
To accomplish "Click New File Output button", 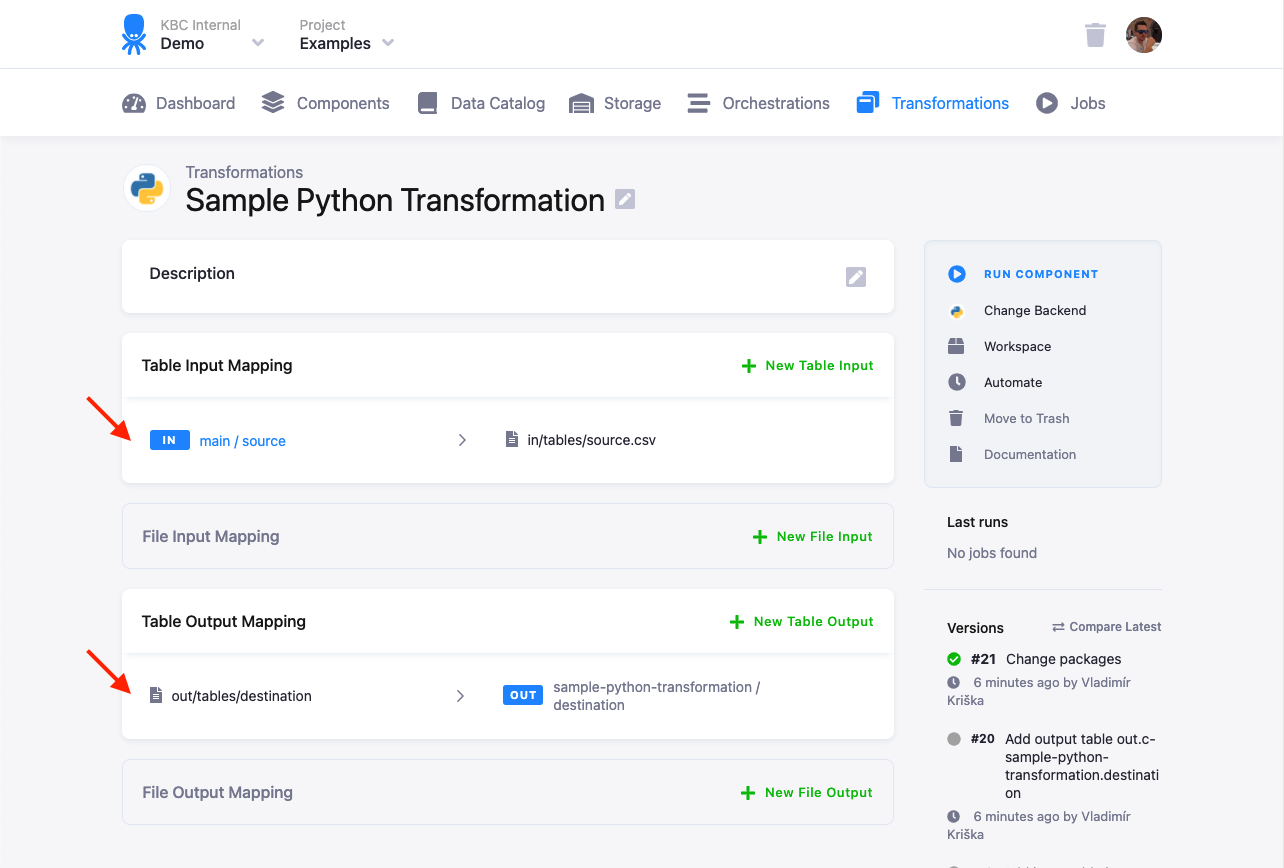I will click(806, 793).
